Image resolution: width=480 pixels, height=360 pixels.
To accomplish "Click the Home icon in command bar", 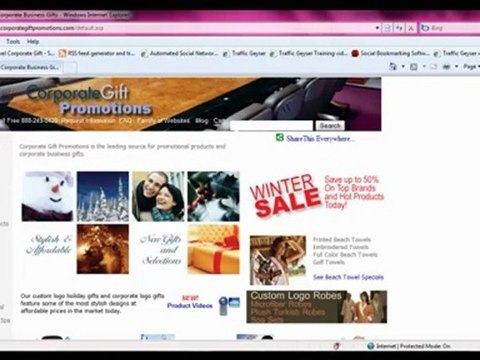I will (x=393, y=67).
